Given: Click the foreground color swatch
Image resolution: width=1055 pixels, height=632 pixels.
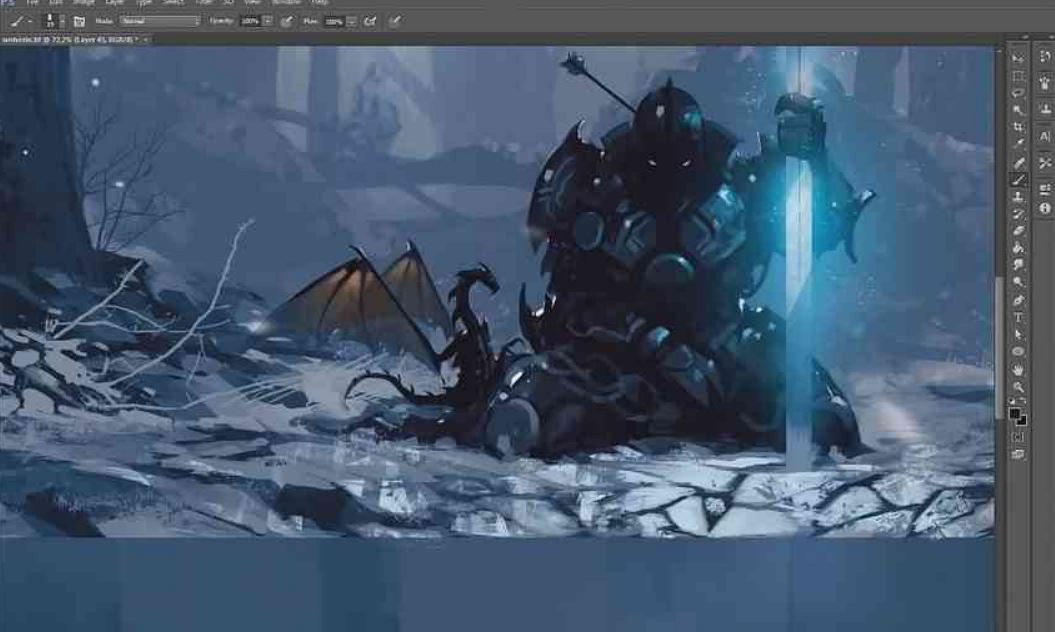Looking at the screenshot, I should [1016, 413].
